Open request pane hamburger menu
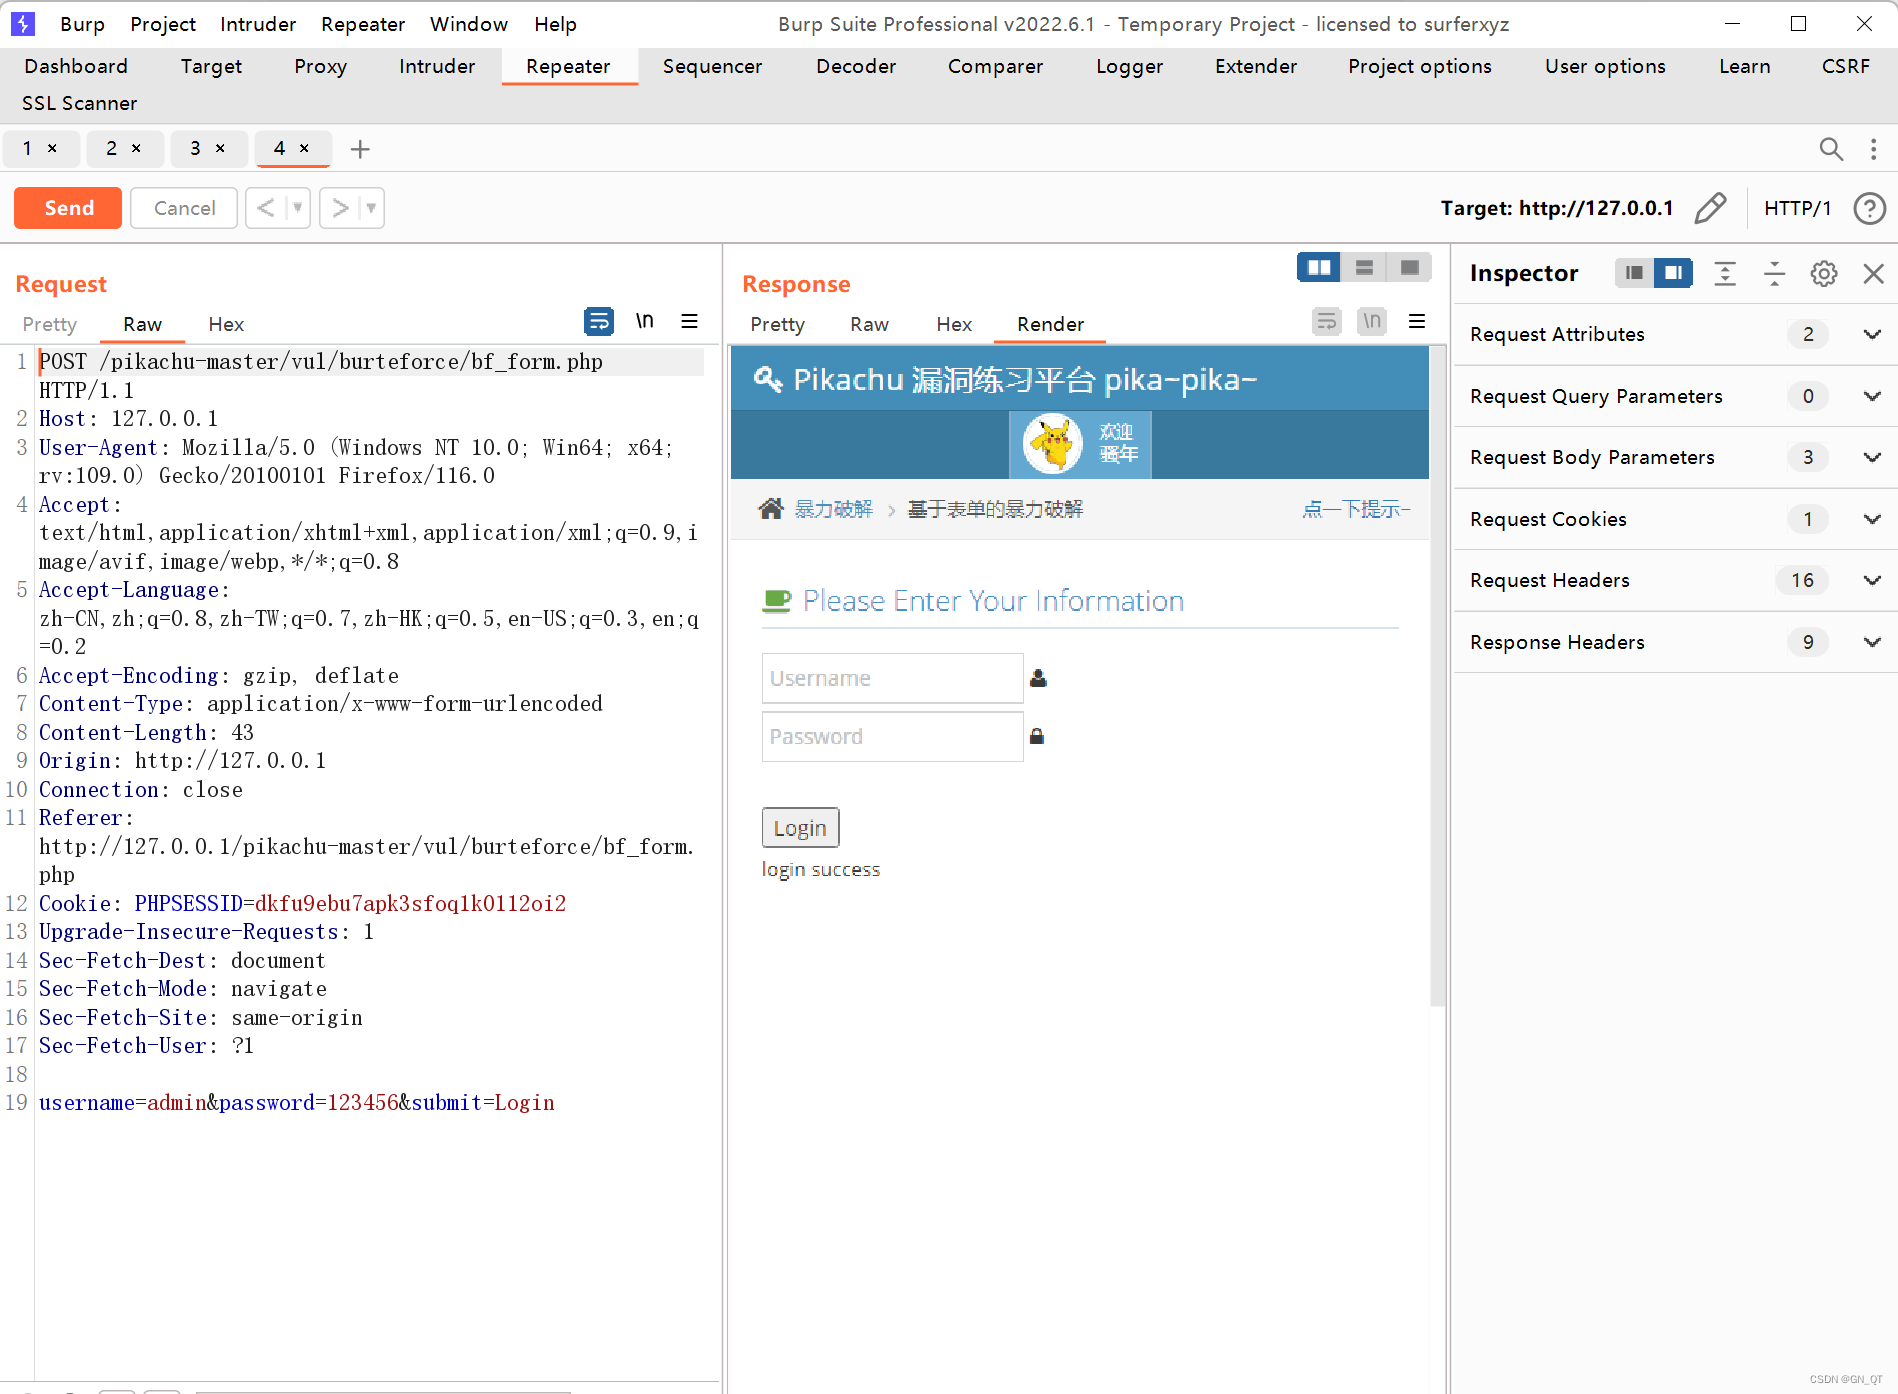The height and width of the screenshot is (1394, 1898). [689, 321]
